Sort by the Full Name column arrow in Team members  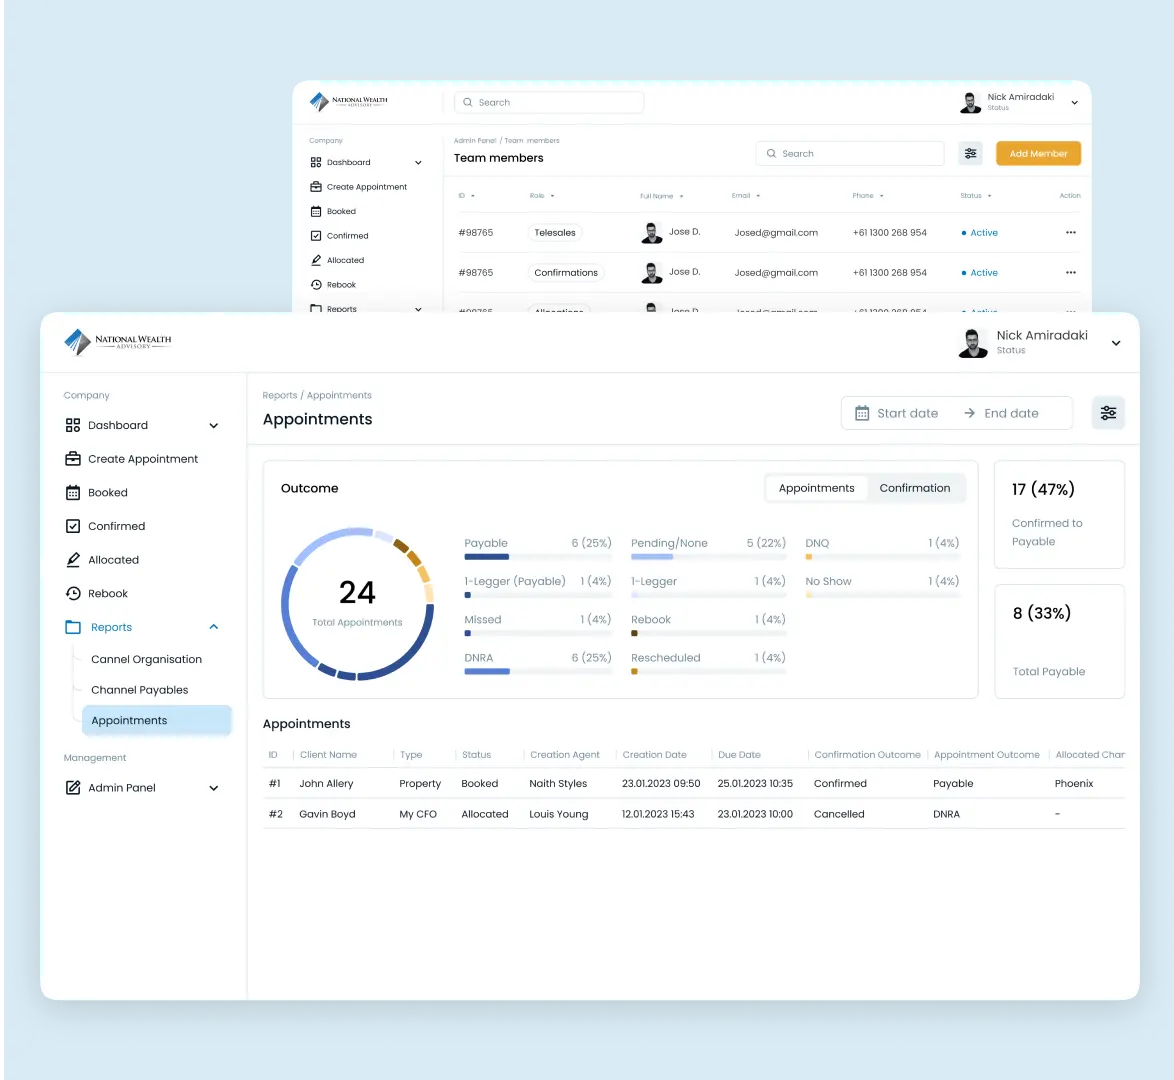(681, 196)
